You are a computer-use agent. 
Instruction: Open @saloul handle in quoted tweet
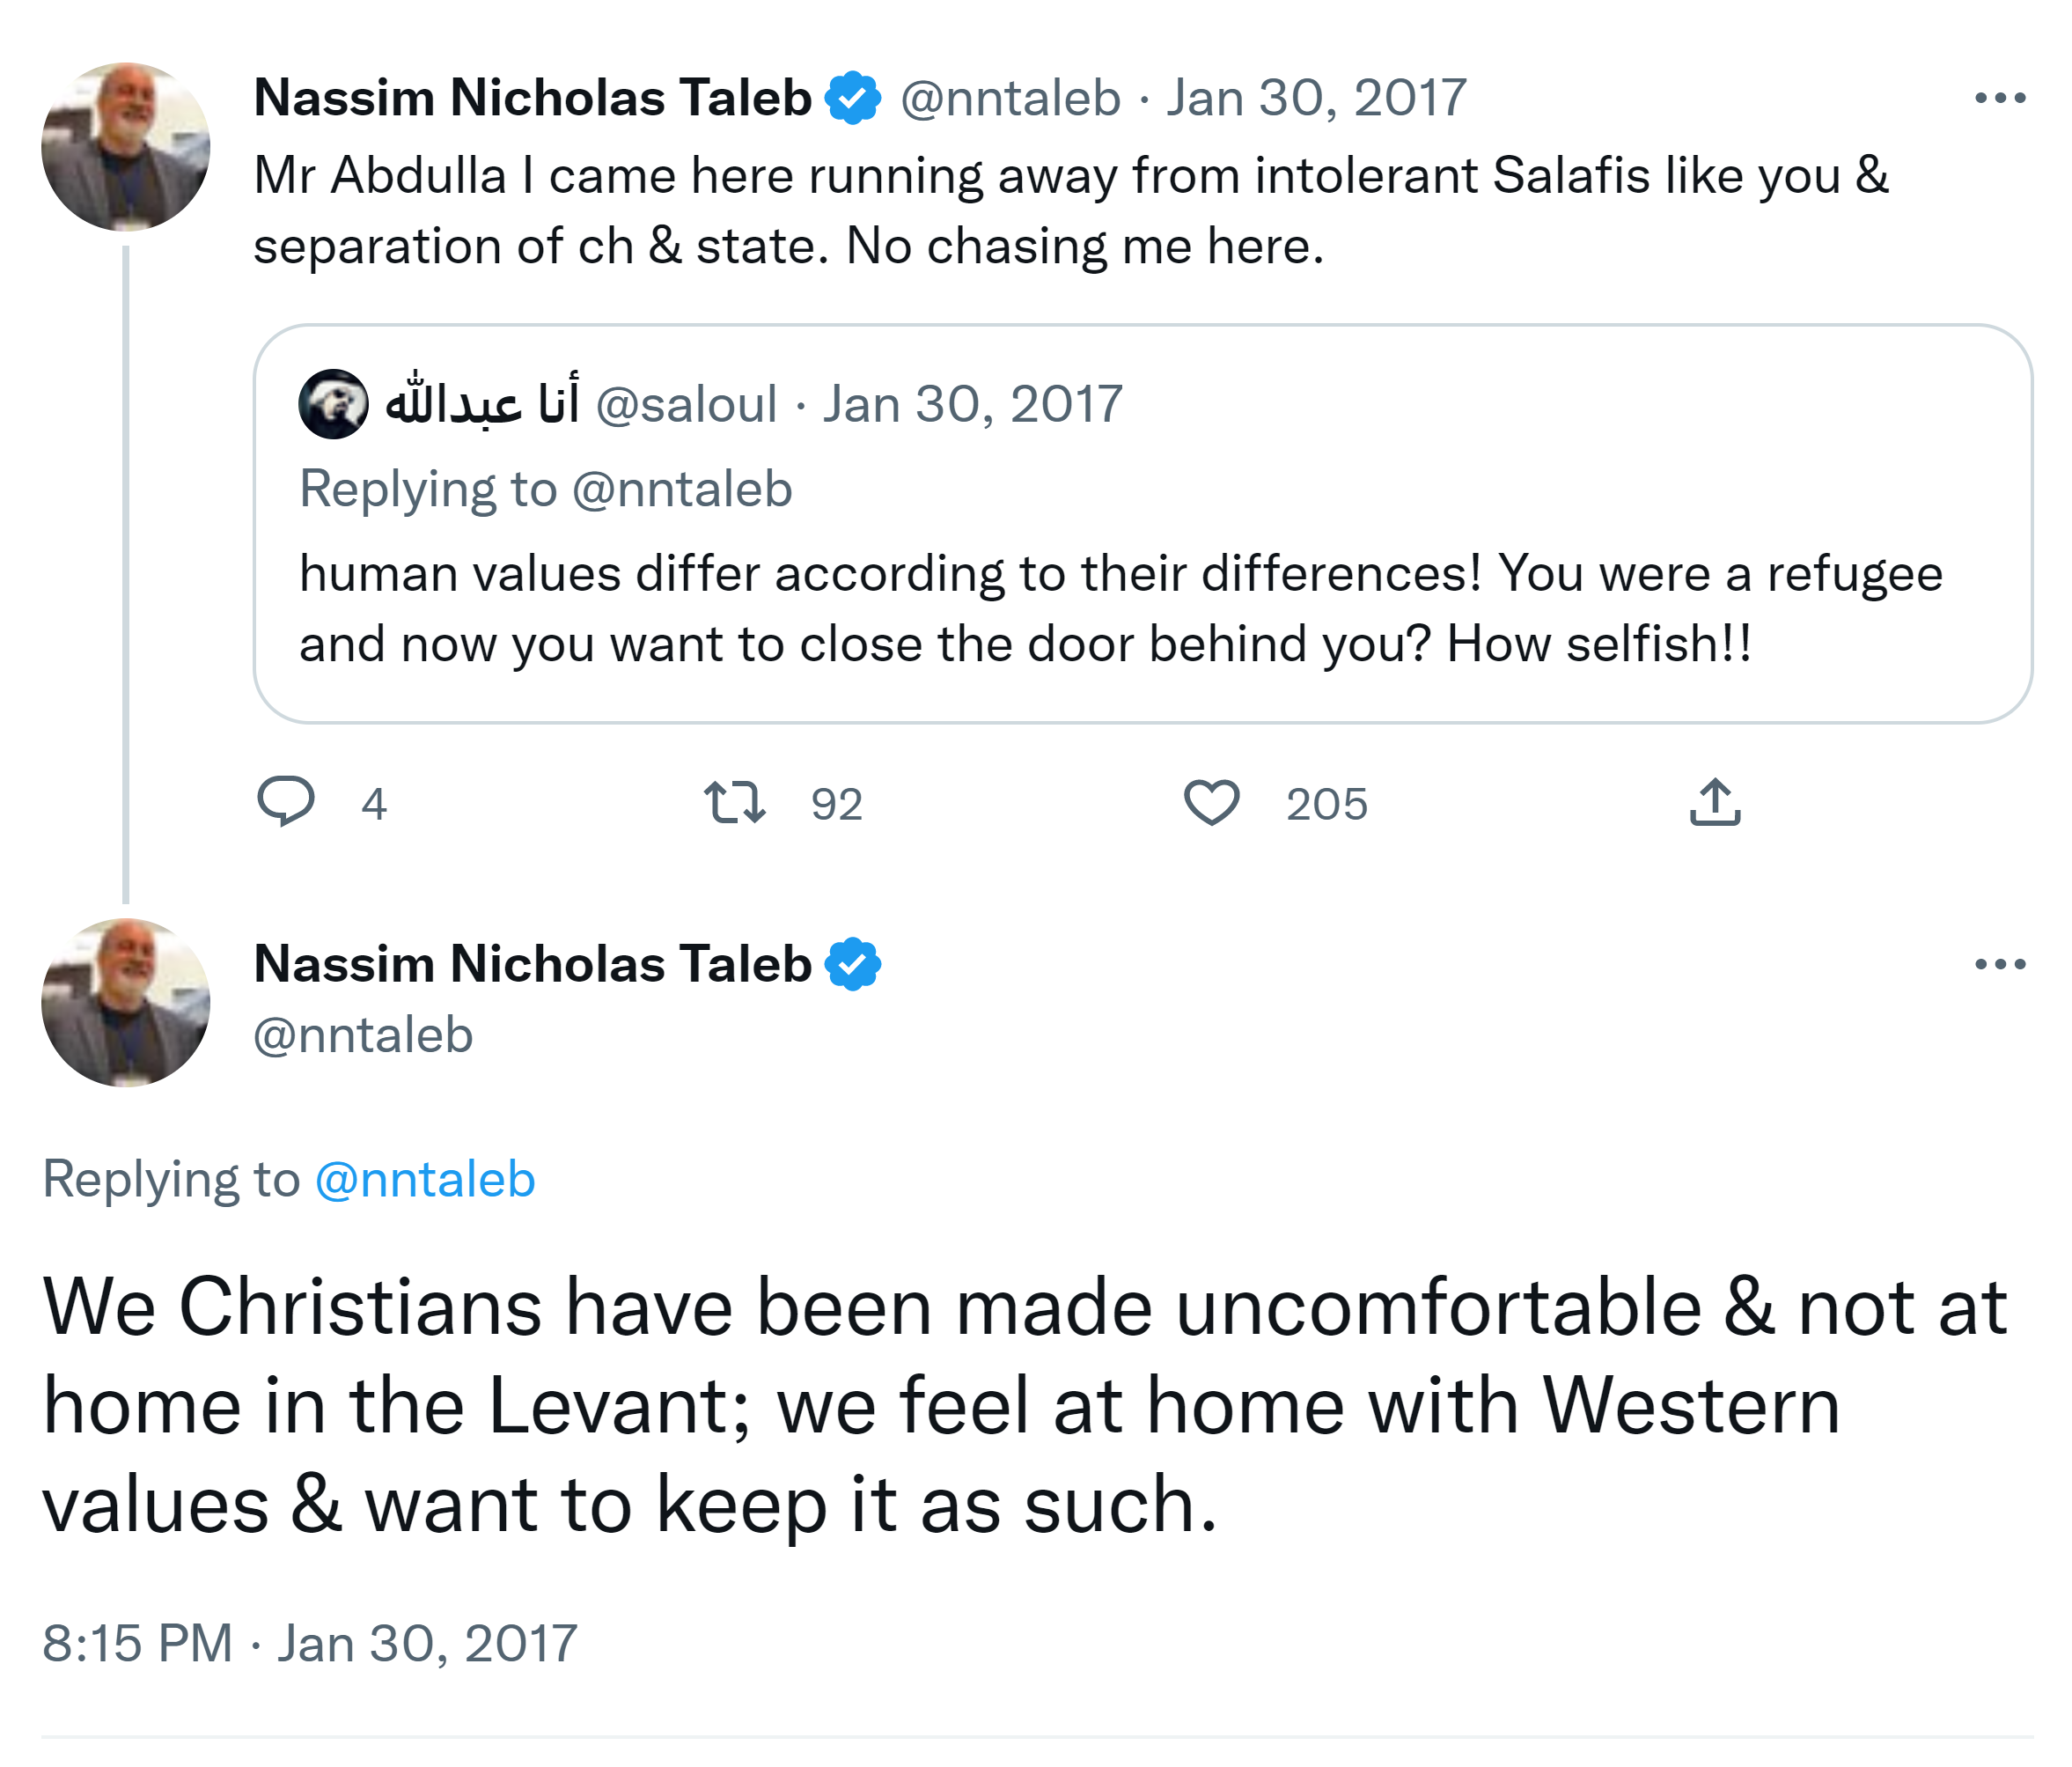click(686, 405)
